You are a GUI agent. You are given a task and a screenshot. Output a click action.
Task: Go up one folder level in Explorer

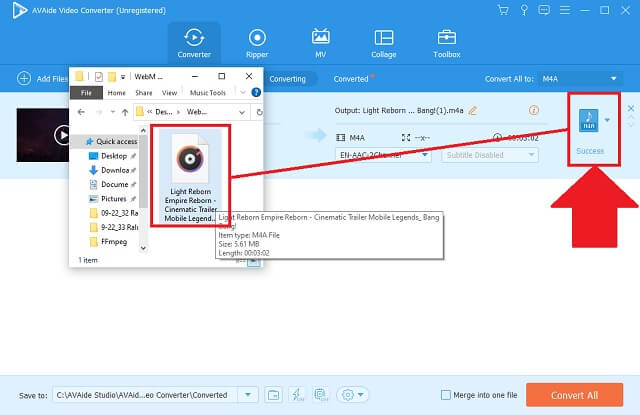tap(125, 112)
